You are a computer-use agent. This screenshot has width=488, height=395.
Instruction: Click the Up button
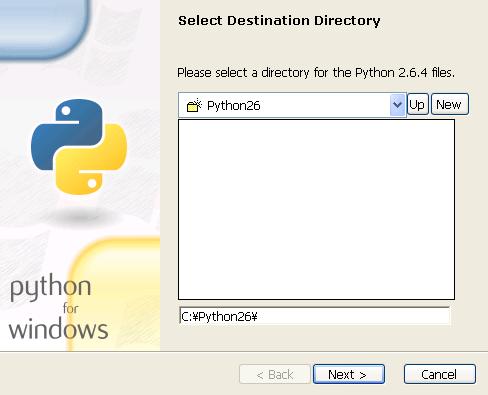(417, 104)
